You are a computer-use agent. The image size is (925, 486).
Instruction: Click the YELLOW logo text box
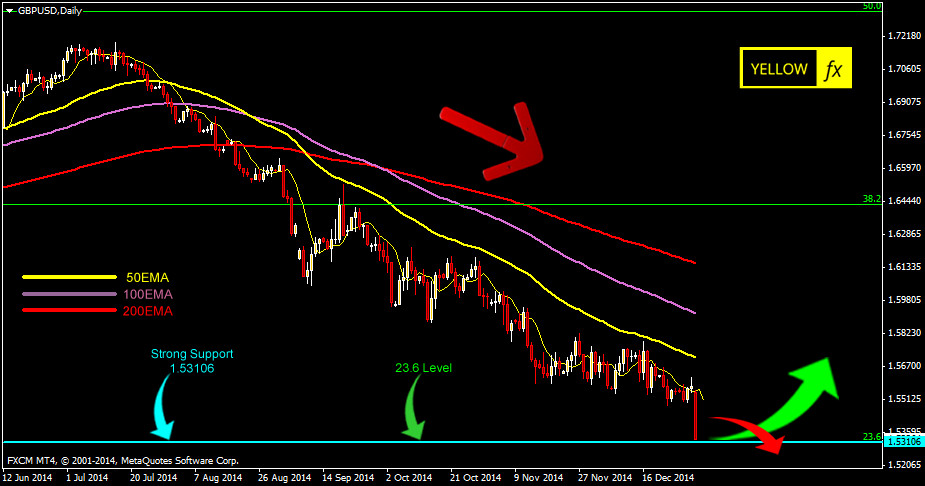pyautogui.click(x=778, y=69)
